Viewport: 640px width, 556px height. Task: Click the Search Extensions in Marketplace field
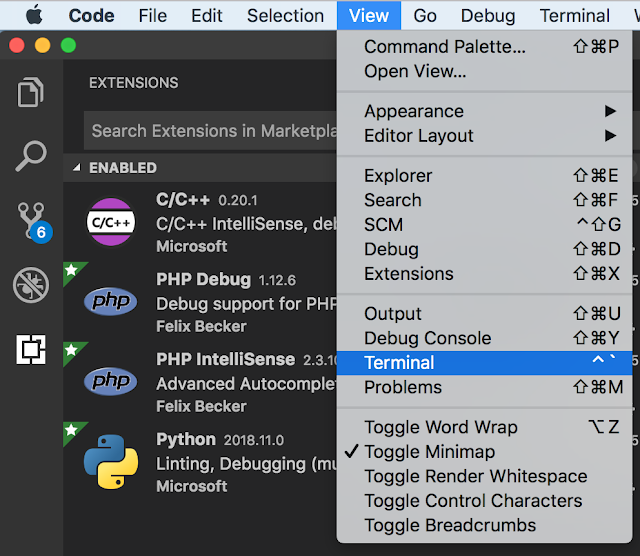coord(210,131)
